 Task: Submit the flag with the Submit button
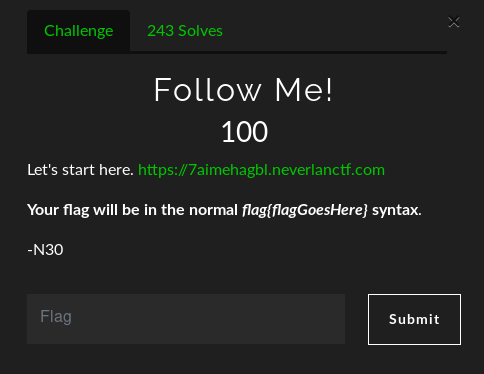414,319
